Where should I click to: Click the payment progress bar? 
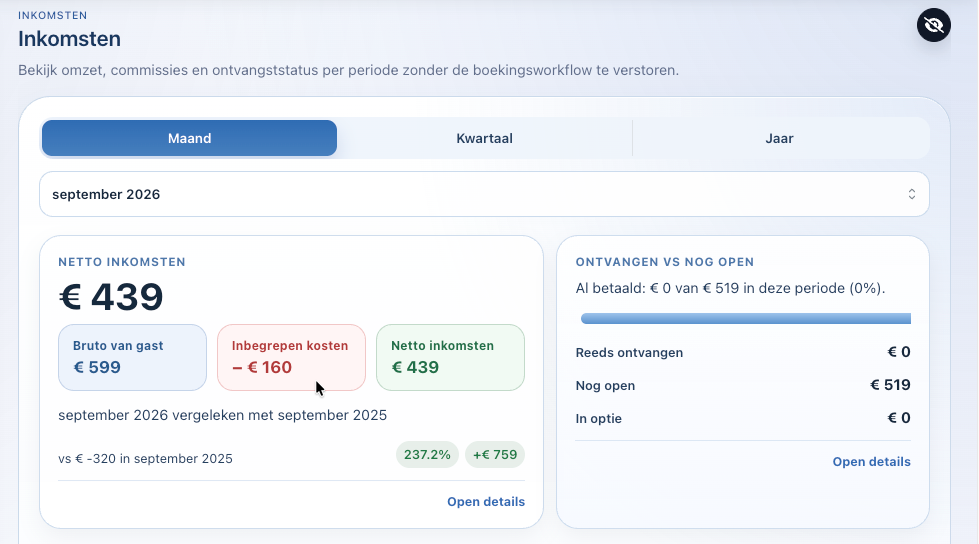[x=745, y=319]
